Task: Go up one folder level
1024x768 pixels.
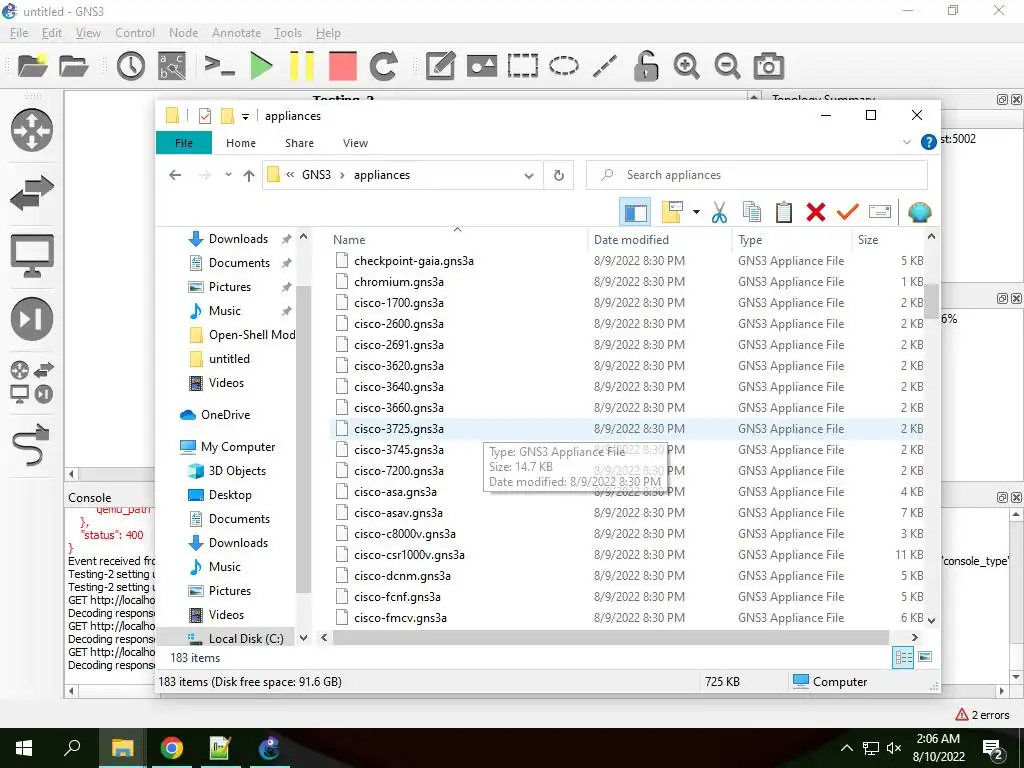Action: tap(249, 175)
